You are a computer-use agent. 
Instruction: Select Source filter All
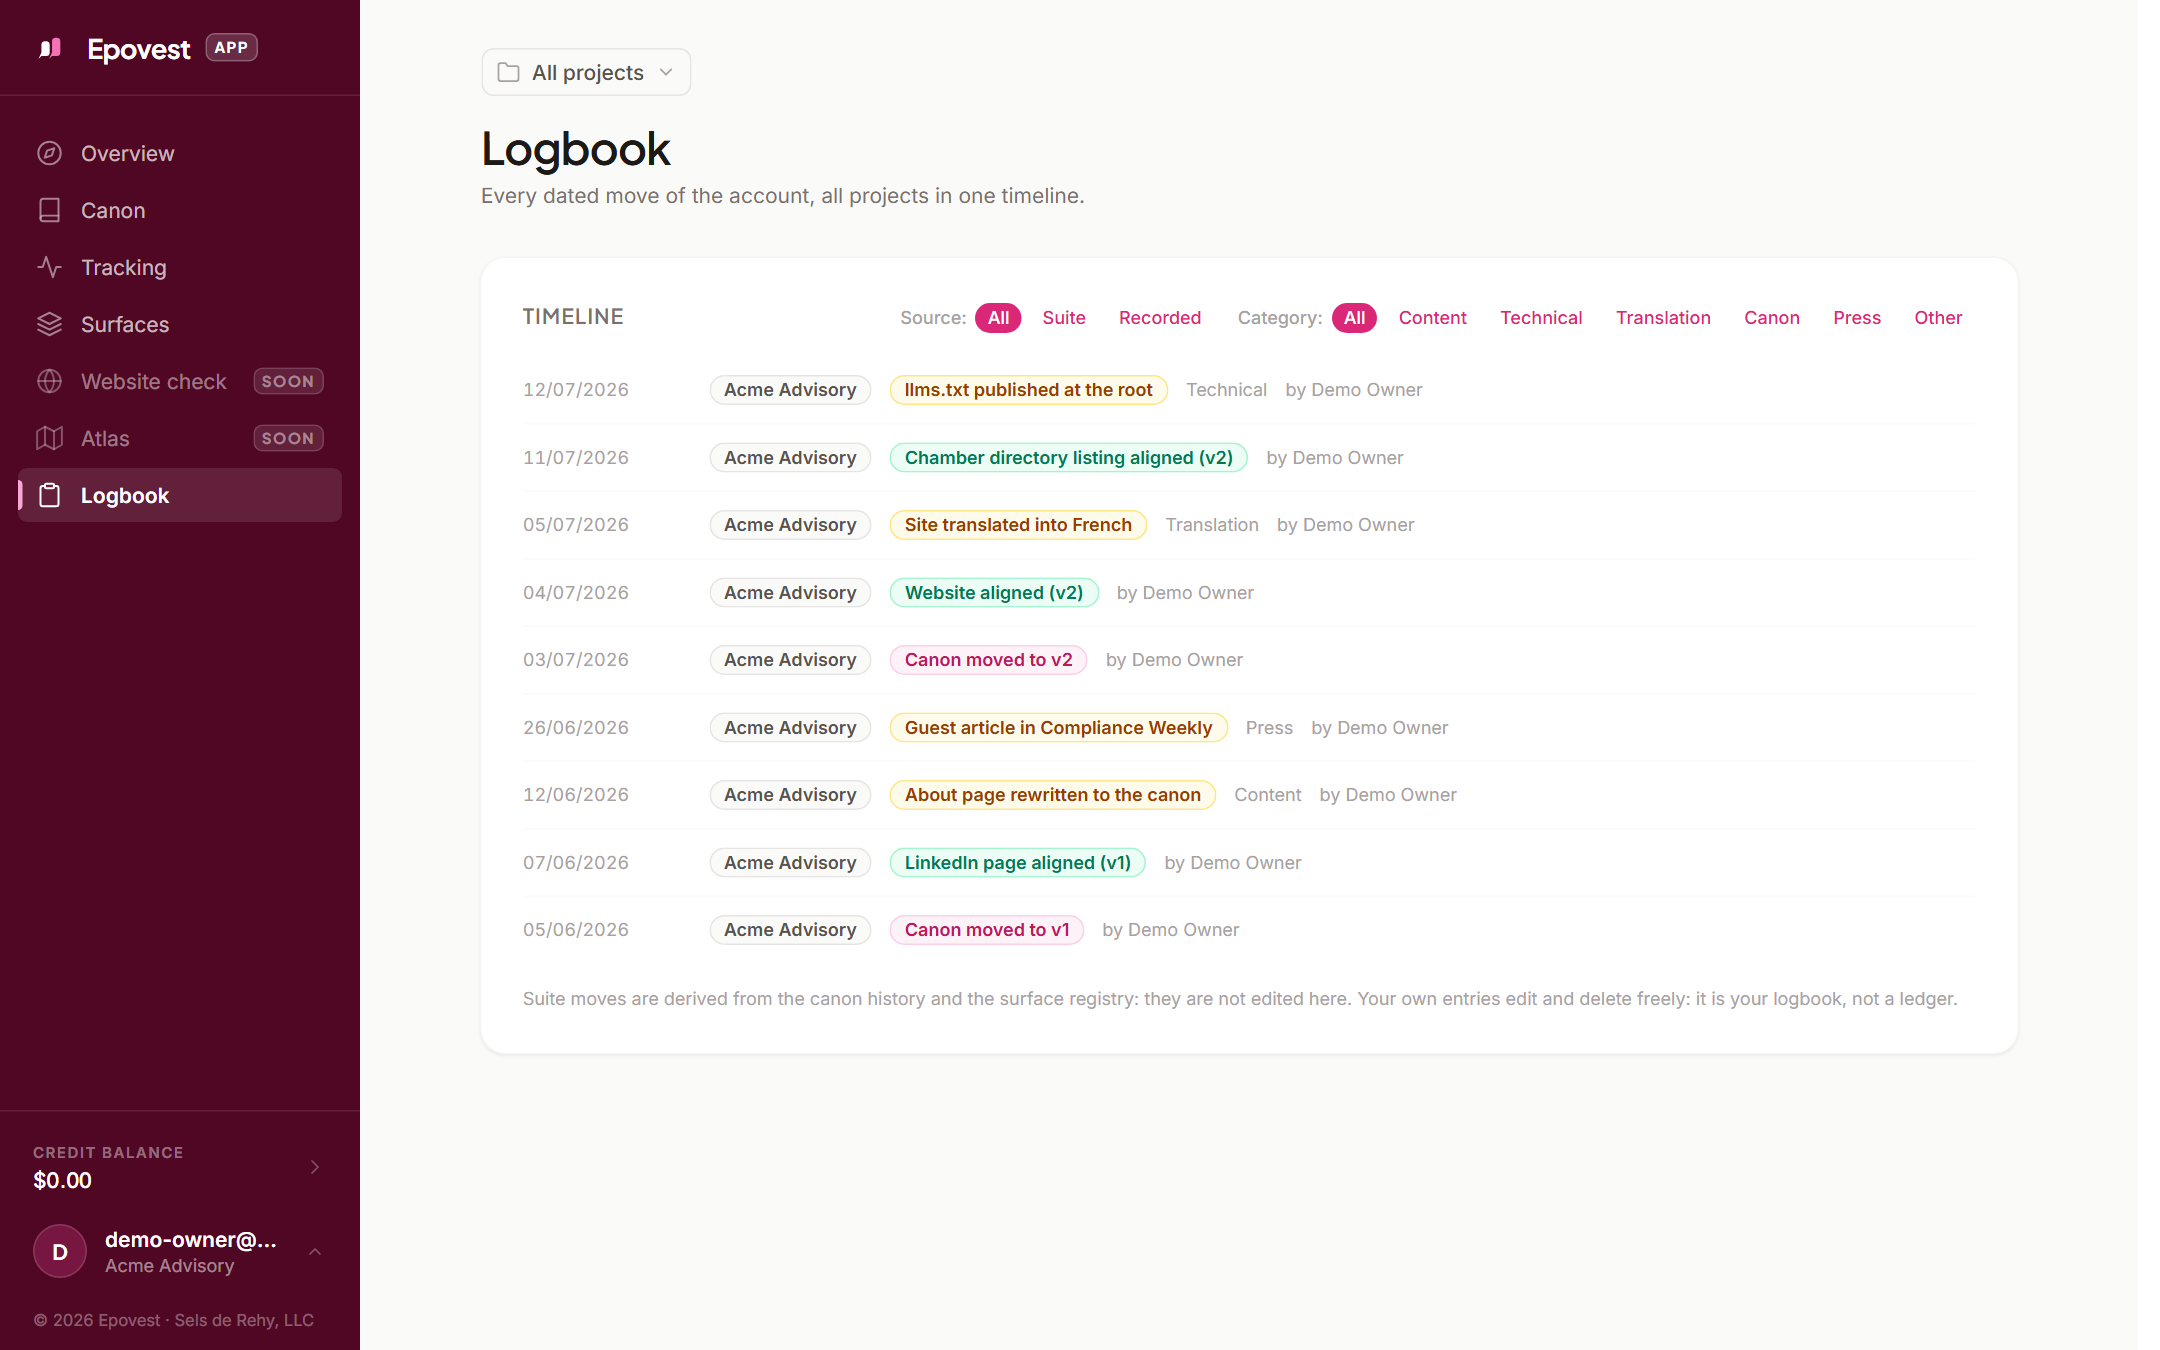[998, 318]
